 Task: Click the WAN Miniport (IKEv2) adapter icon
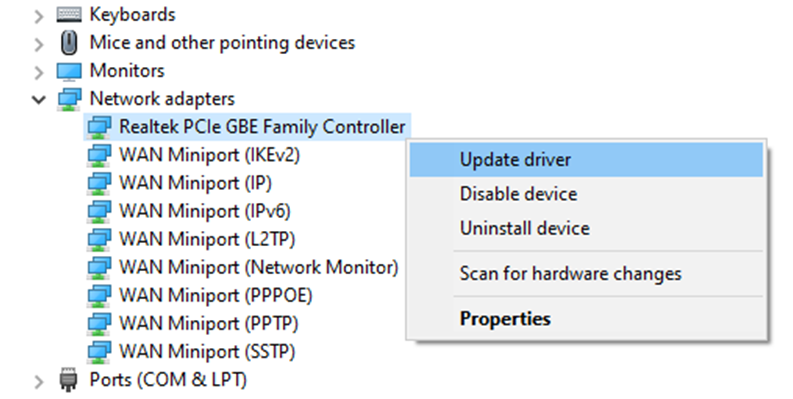point(99,155)
